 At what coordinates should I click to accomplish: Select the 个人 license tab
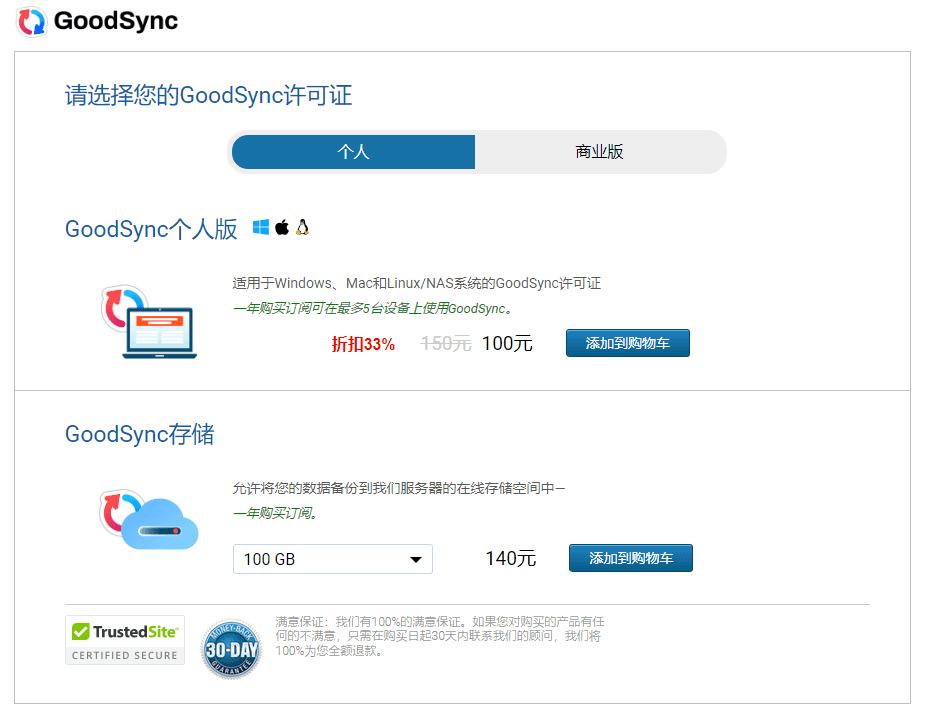(x=353, y=152)
